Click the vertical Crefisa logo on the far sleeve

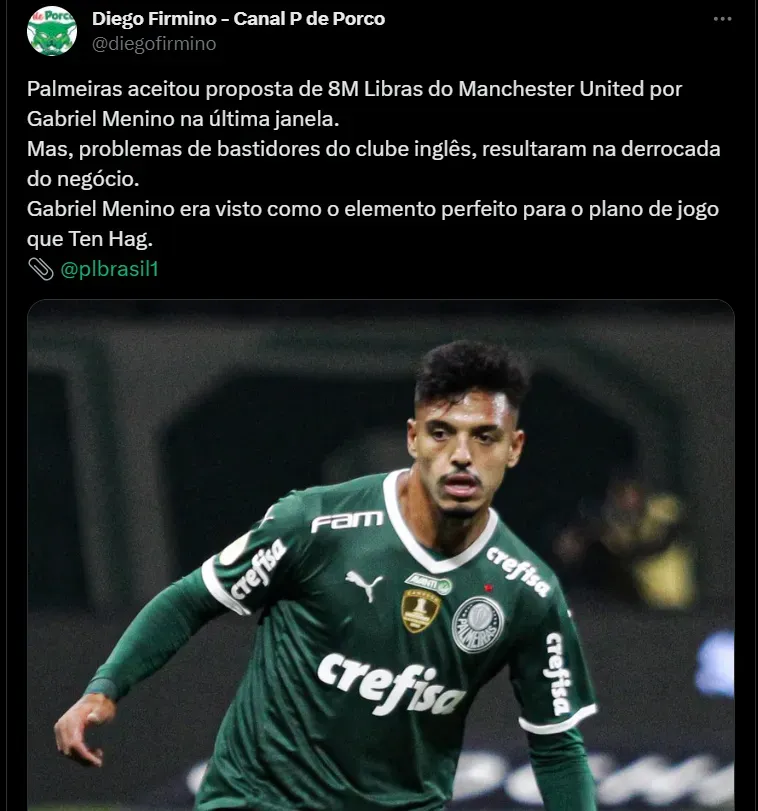pyautogui.click(x=559, y=674)
